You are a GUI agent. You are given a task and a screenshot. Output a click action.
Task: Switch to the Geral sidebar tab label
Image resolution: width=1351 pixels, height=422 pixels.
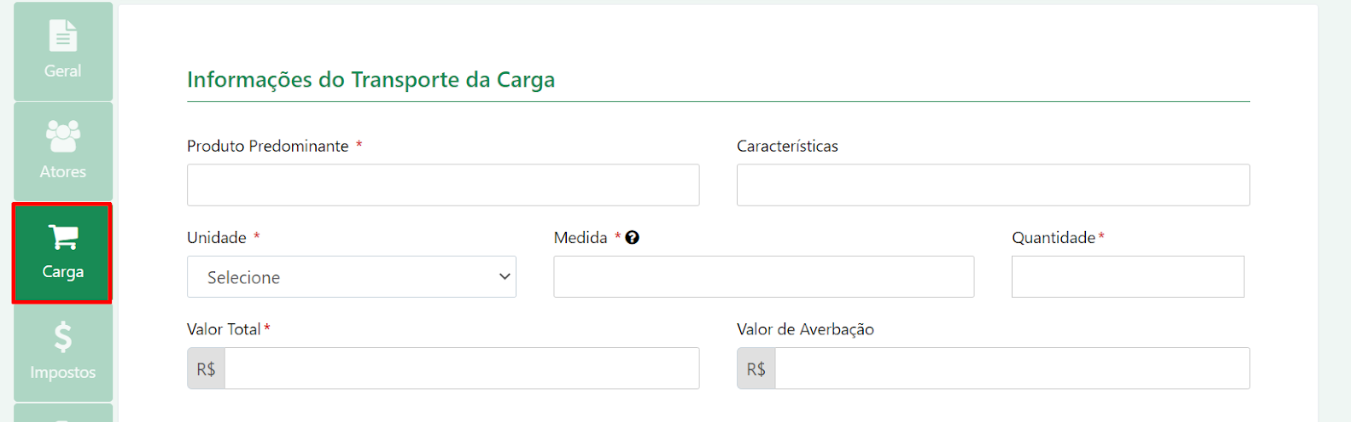point(63,71)
